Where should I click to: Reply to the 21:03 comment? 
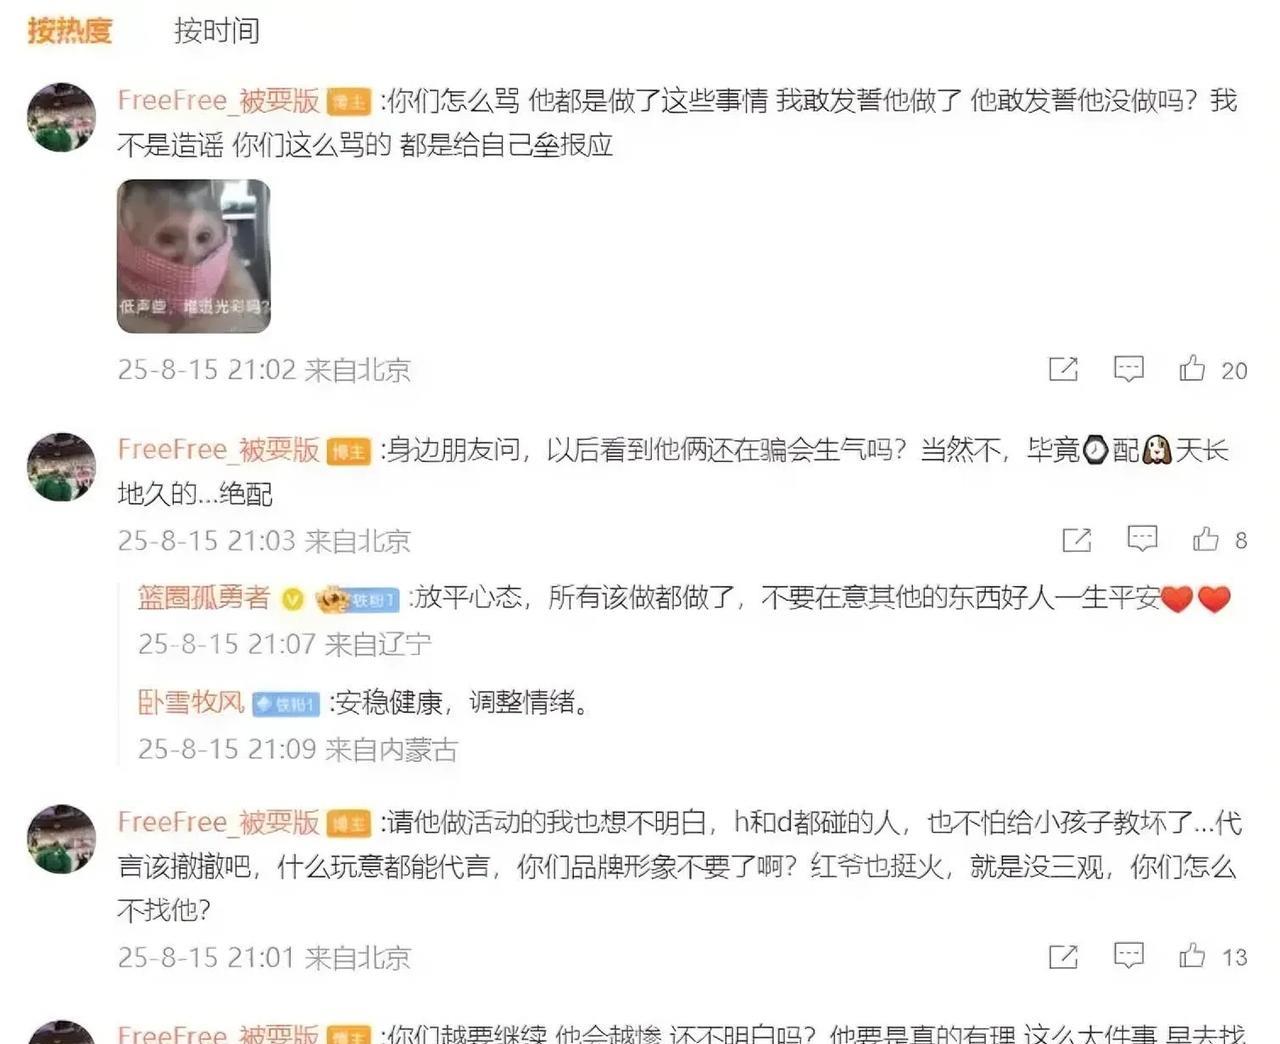click(x=1142, y=540)
